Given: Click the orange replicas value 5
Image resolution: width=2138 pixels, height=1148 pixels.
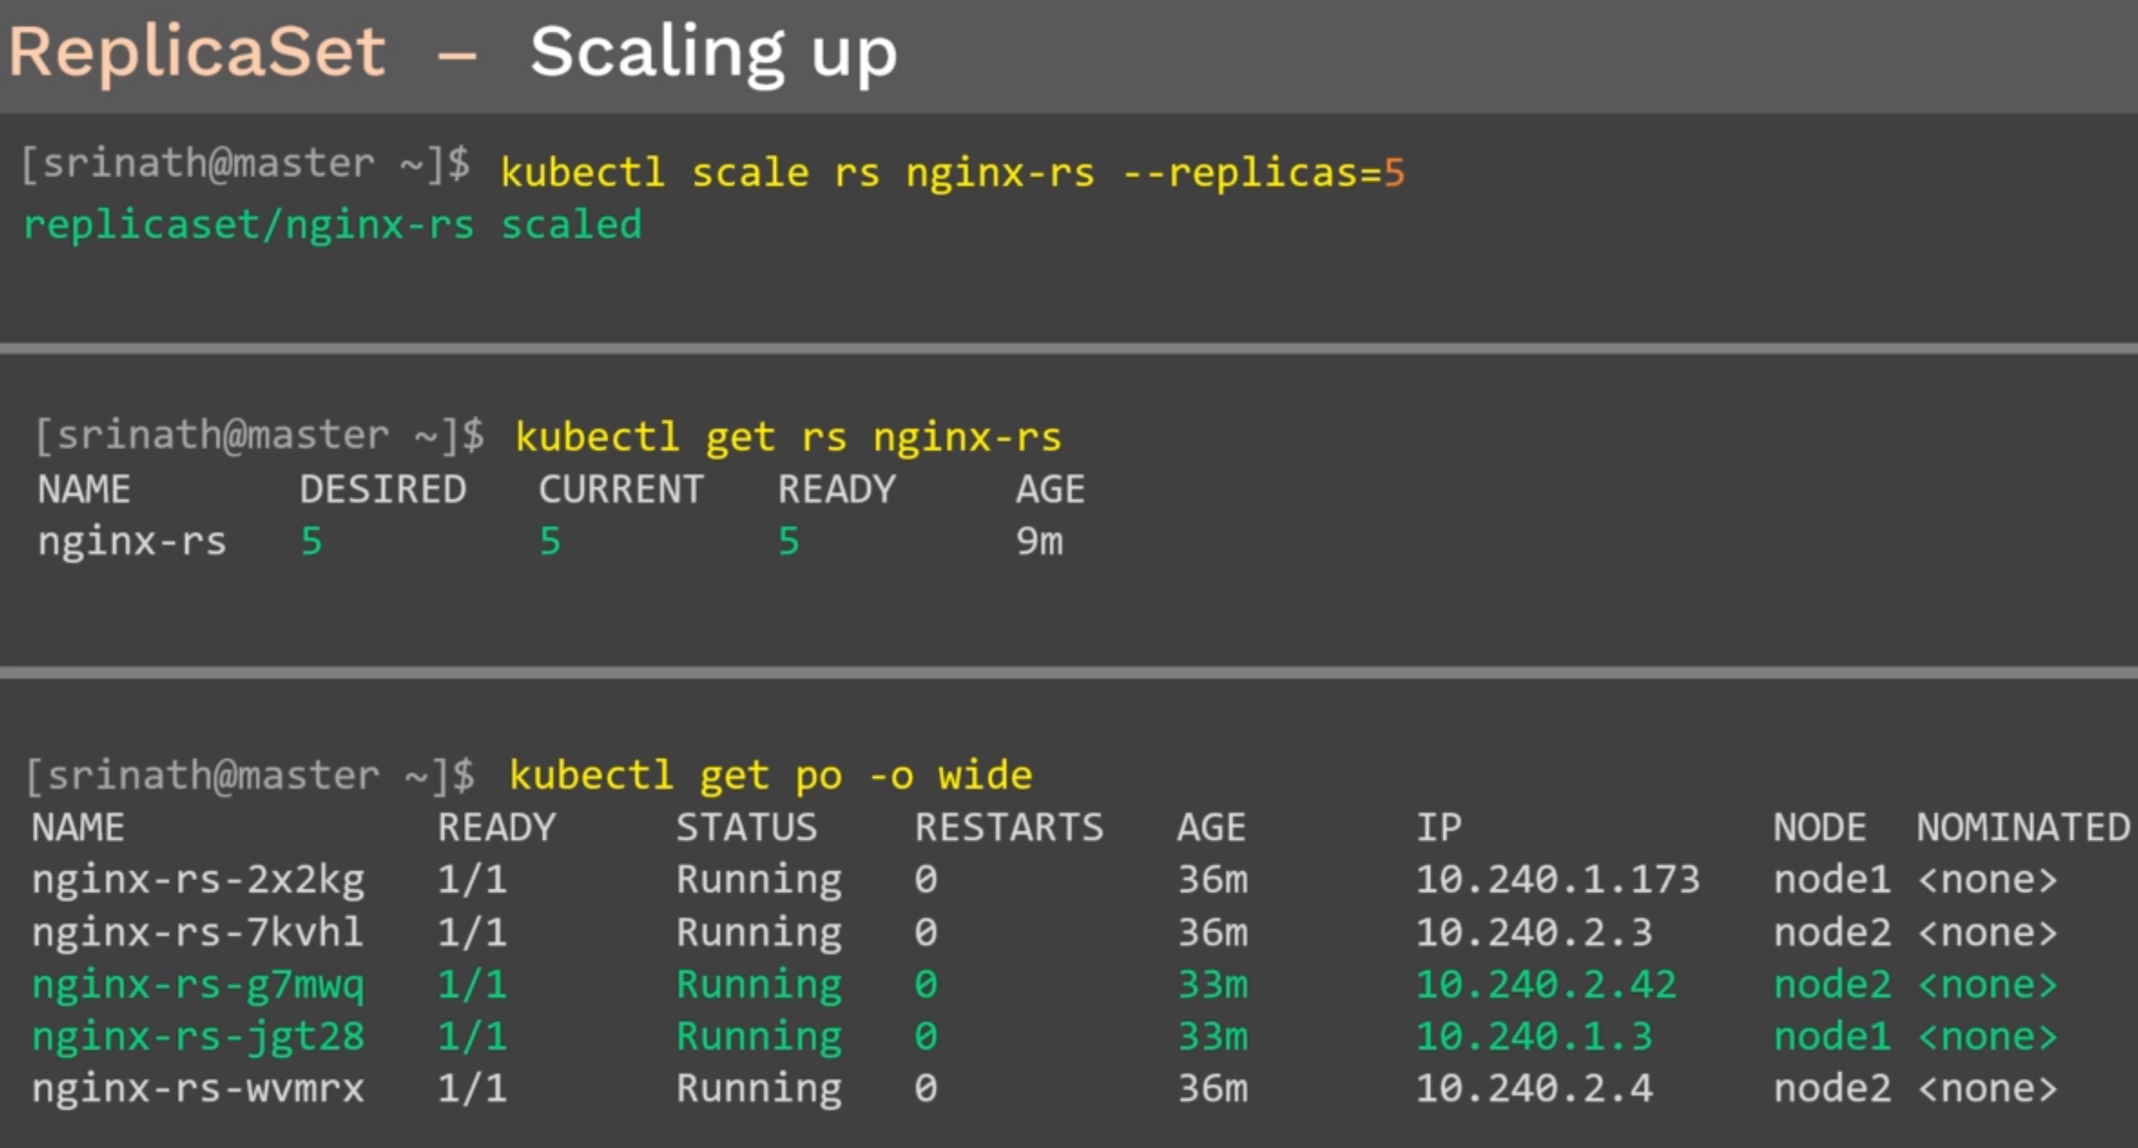Looking at the screenshot, I should 1394,173.
